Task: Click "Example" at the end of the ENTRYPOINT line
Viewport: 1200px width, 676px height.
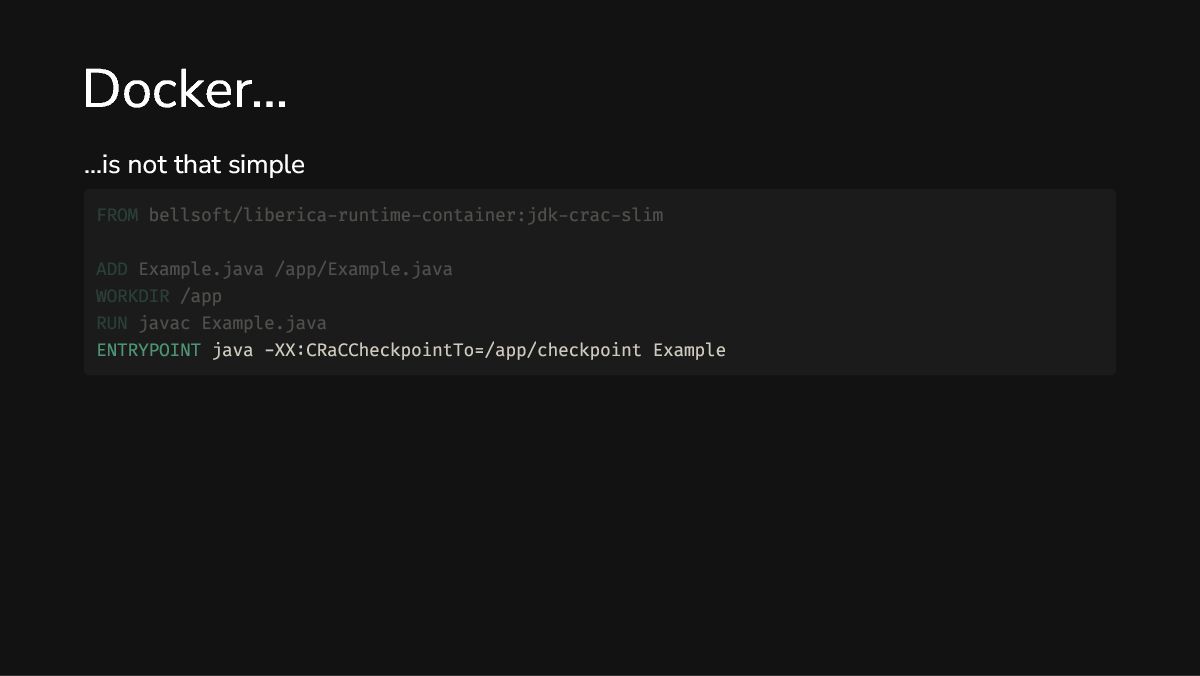Action: 689,350
